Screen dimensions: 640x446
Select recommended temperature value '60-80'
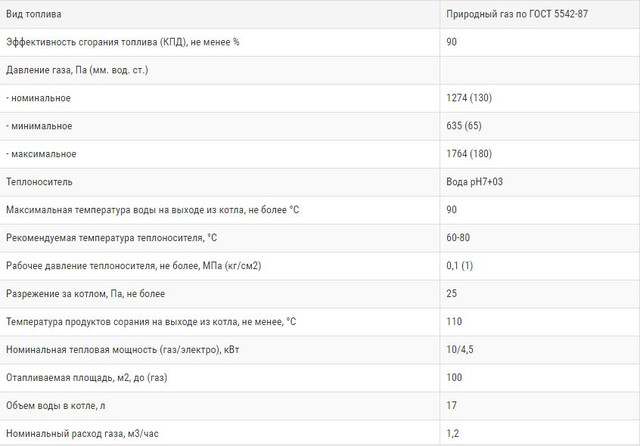(x=458, y=237)
